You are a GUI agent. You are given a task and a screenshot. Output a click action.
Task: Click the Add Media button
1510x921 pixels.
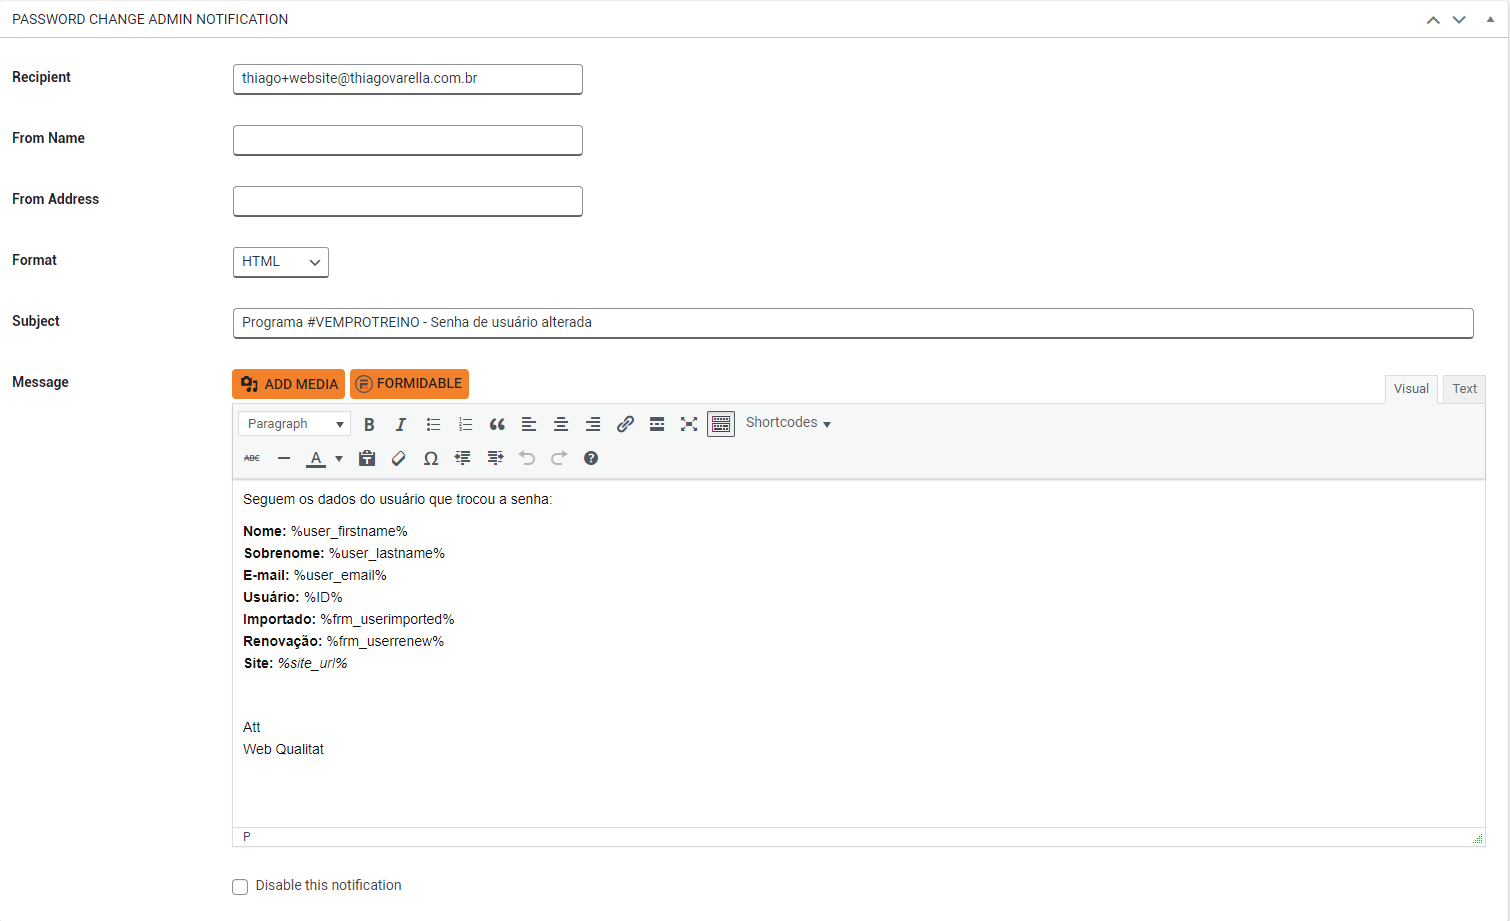(x=288, y=384)
